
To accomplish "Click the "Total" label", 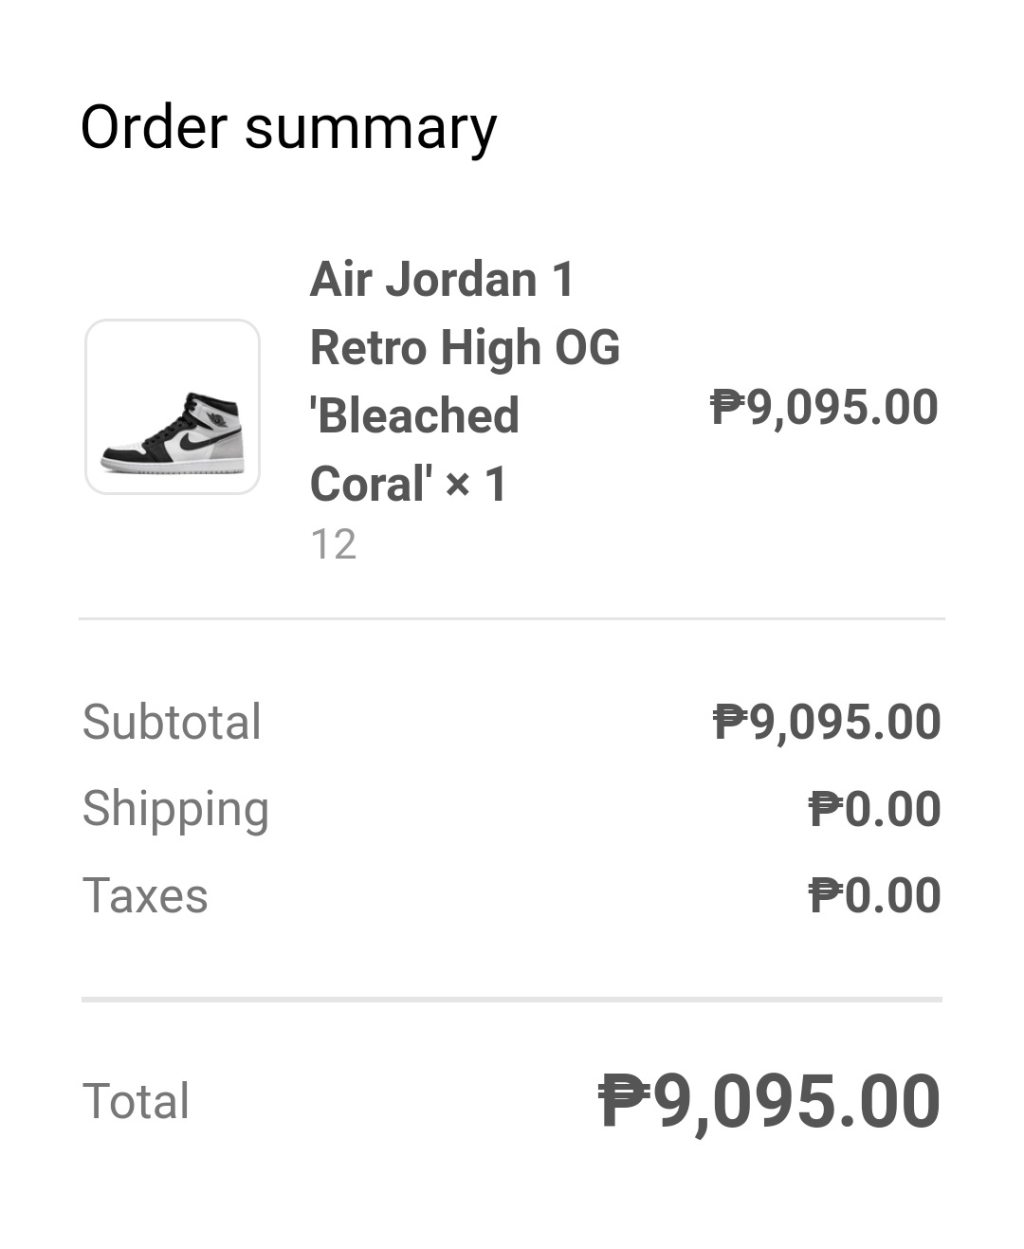I will point(136,1101).
